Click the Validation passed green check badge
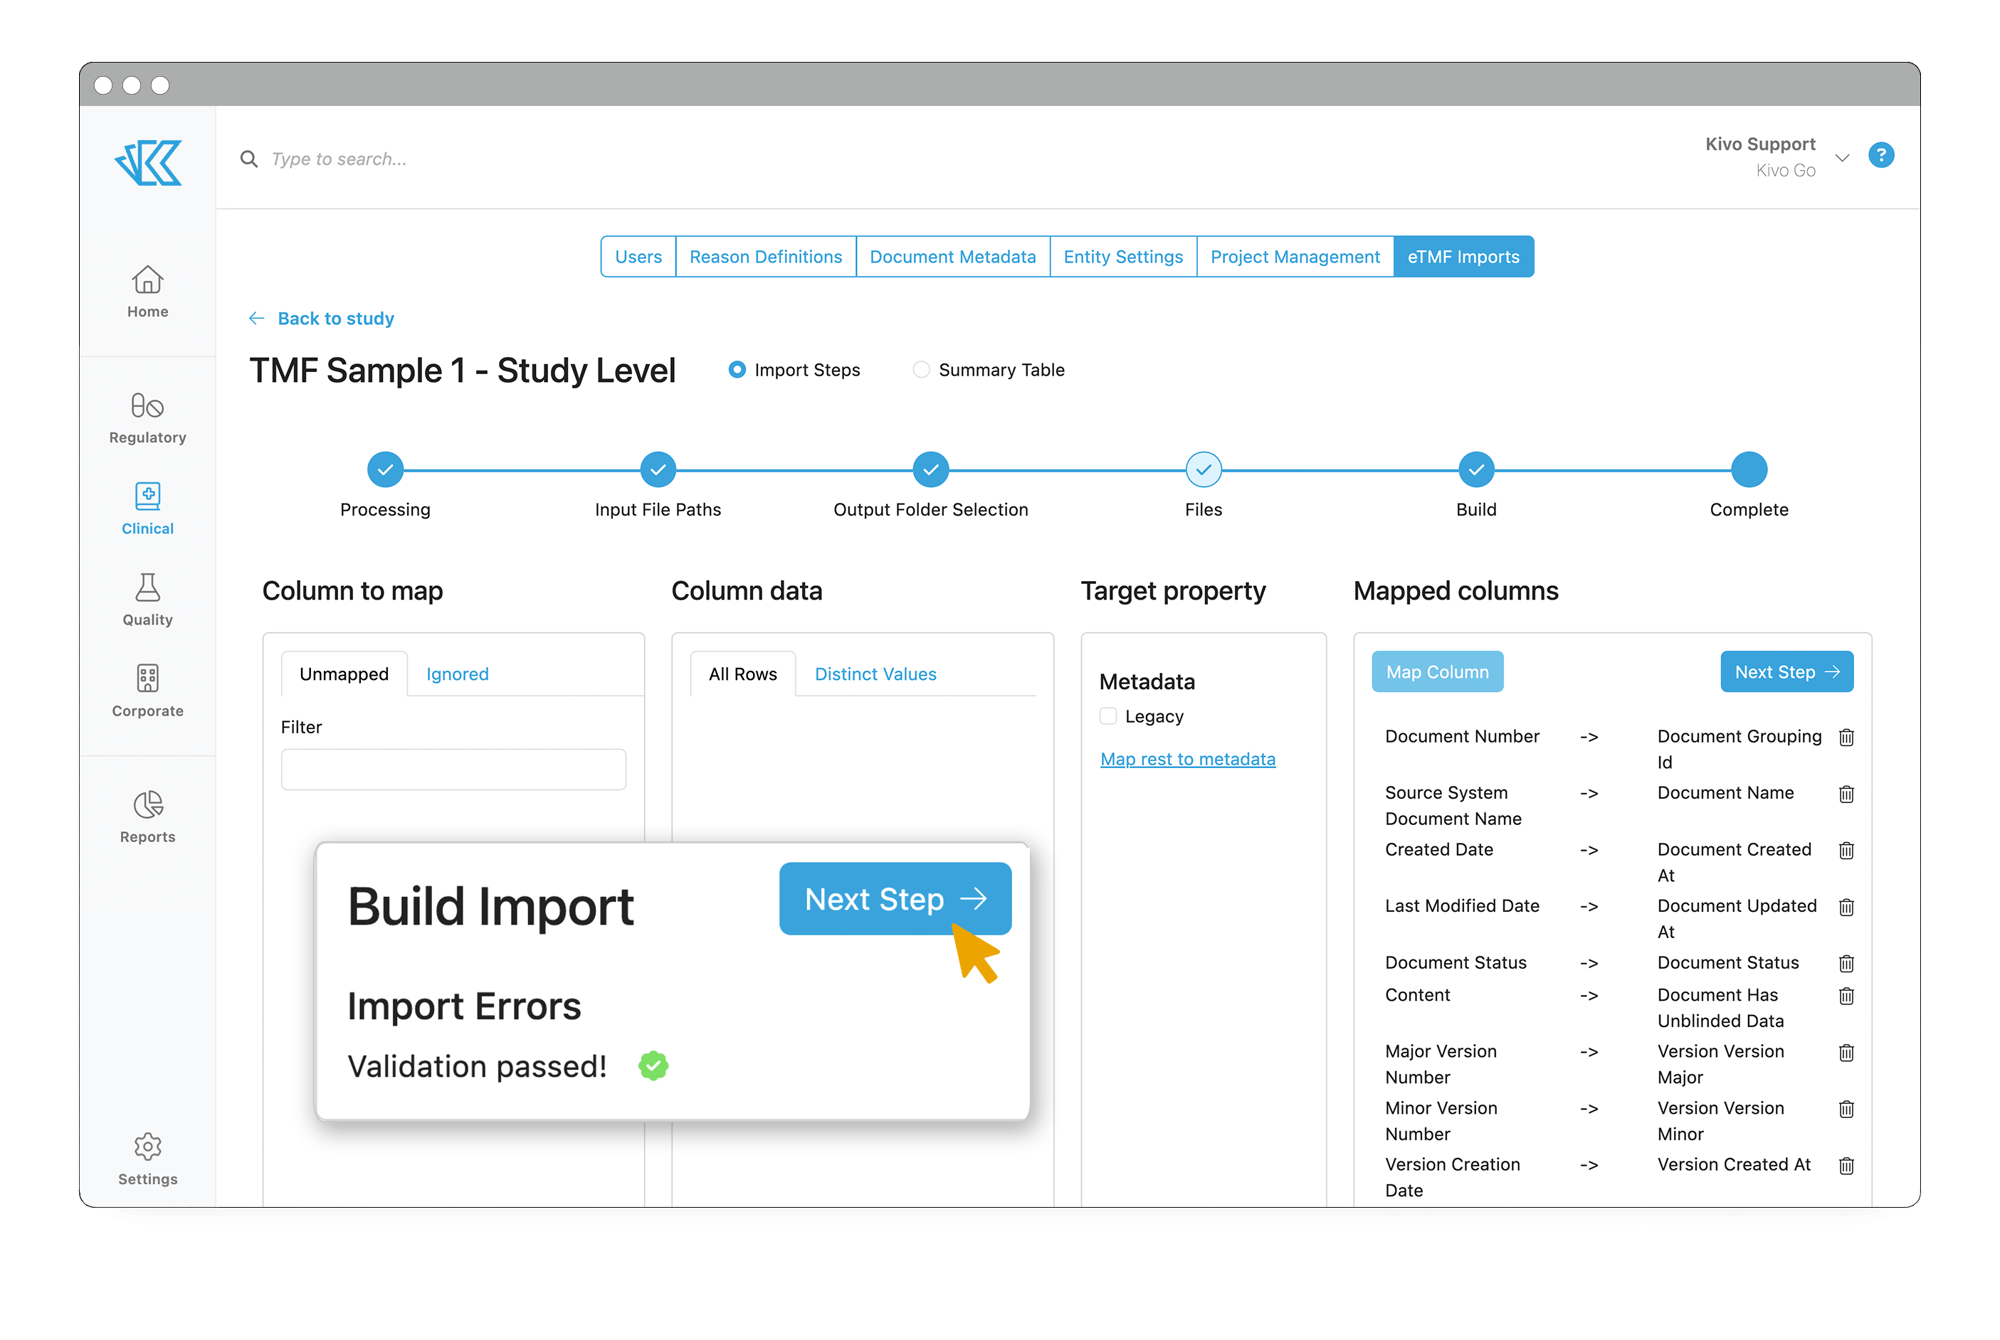 tap(654, 1066)
